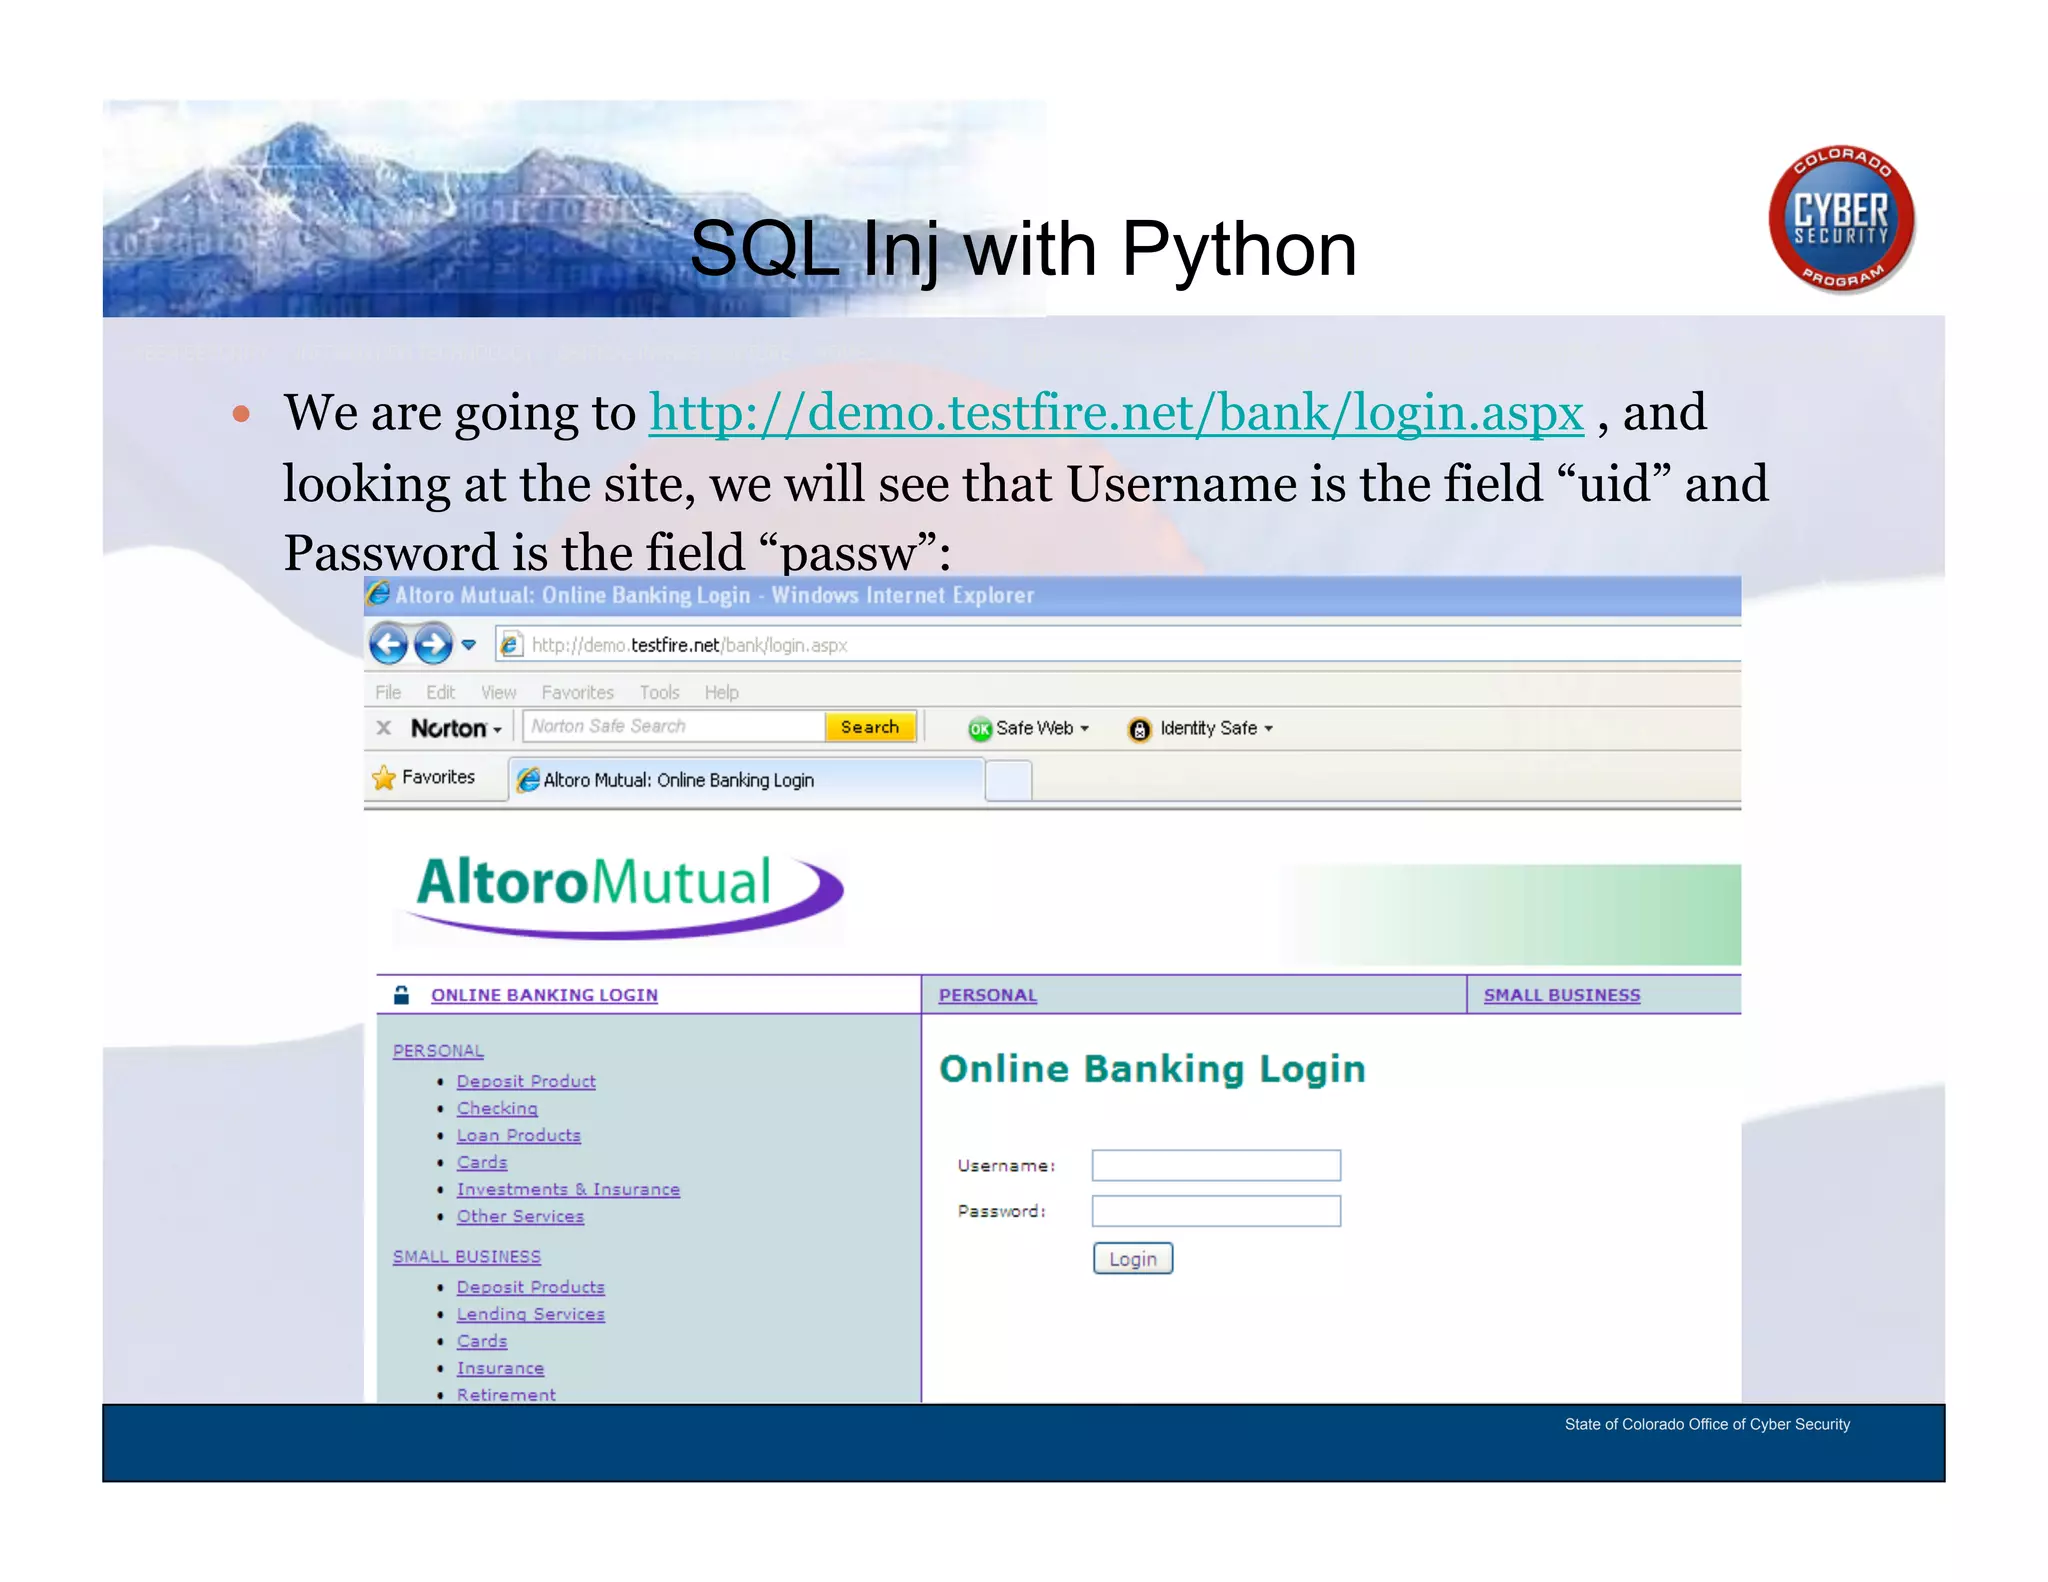Open the Lending Services link
Image resolution: width=2048 pixels, height=1582 pixels.
[530, 1314]
